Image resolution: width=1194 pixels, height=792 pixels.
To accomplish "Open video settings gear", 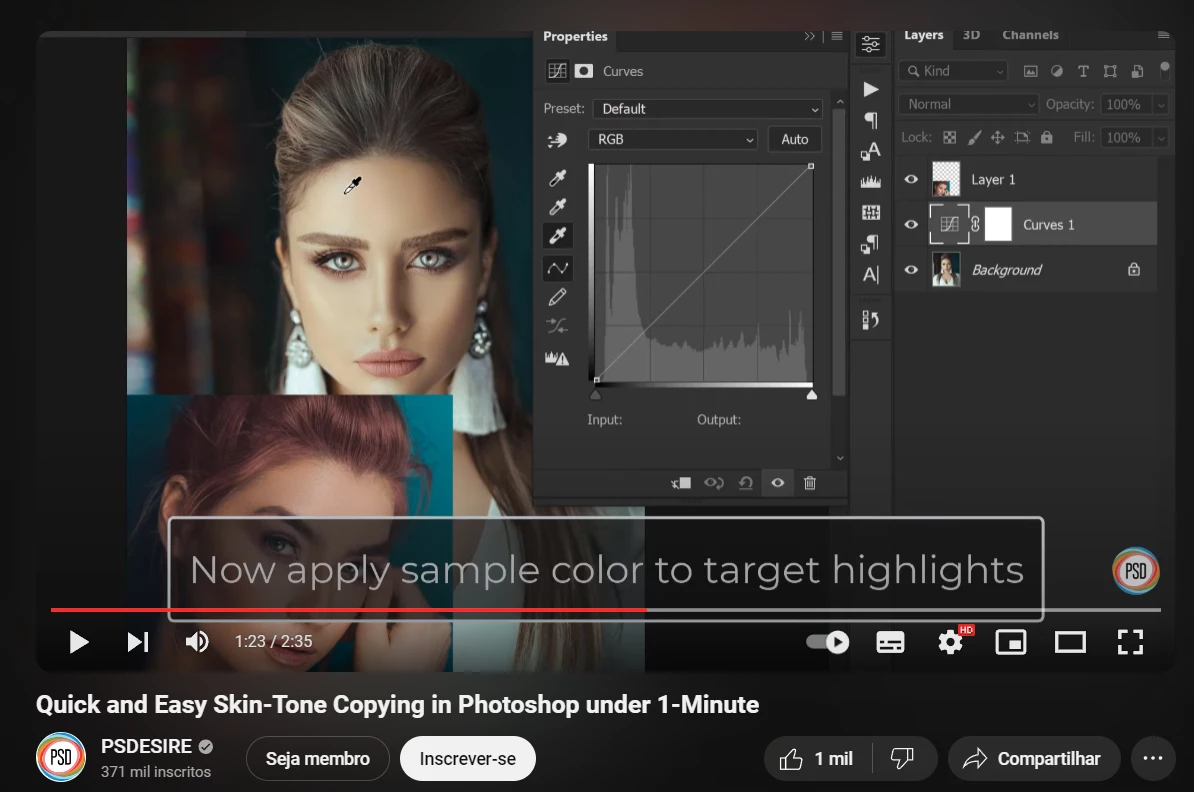I will point(950,643).
